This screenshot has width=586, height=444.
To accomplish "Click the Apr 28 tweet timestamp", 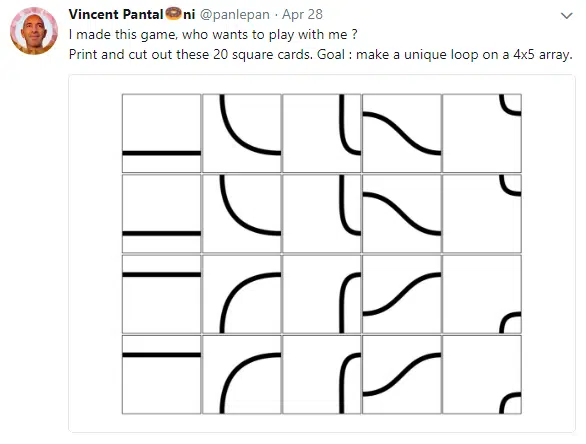I will click(302, 14).
